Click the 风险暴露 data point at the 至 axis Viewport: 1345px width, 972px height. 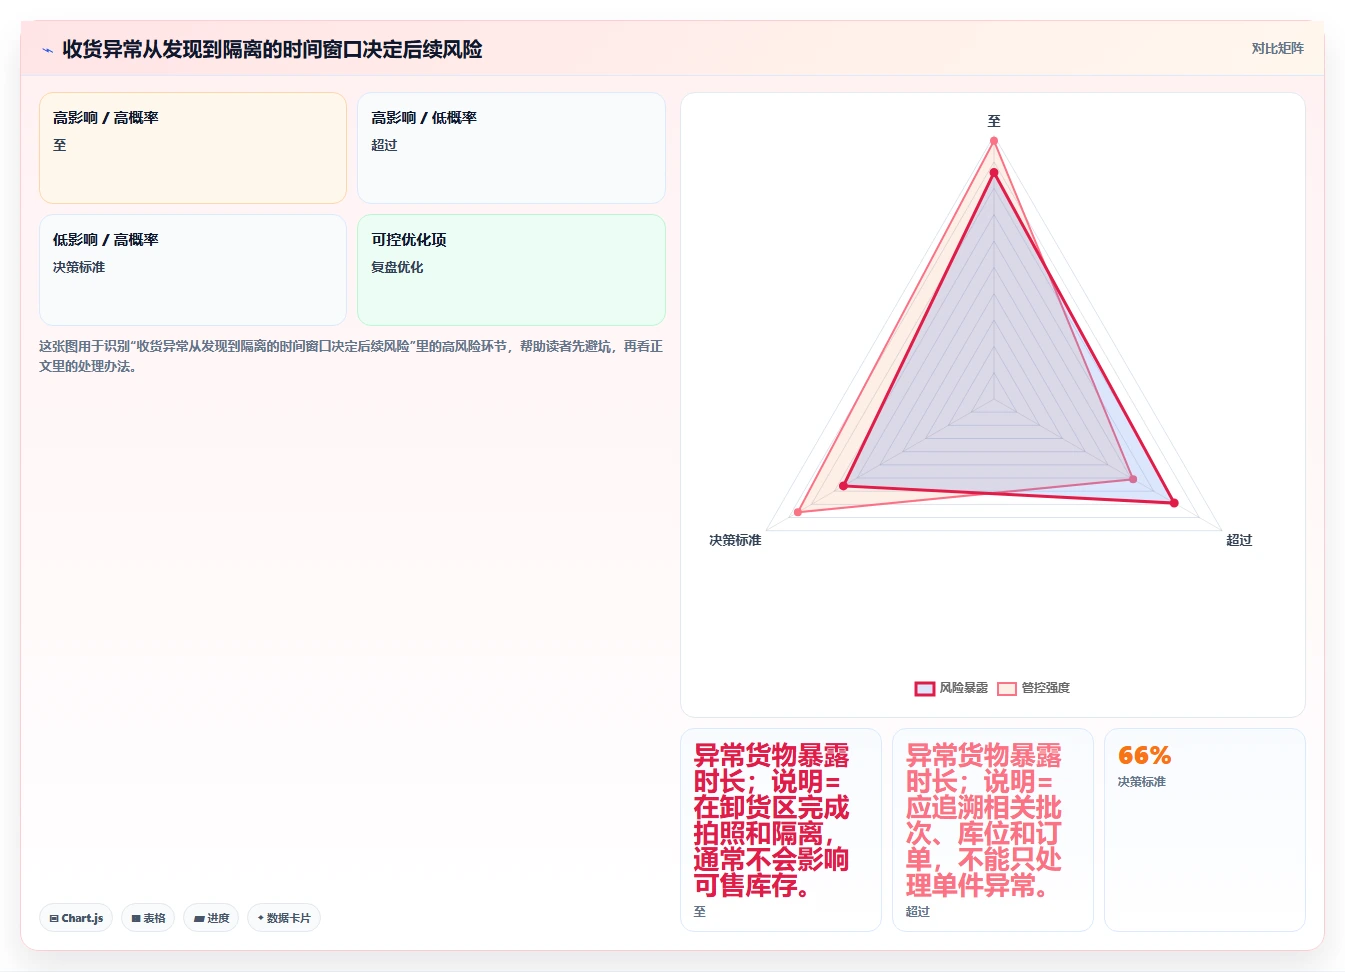[994, 173]
